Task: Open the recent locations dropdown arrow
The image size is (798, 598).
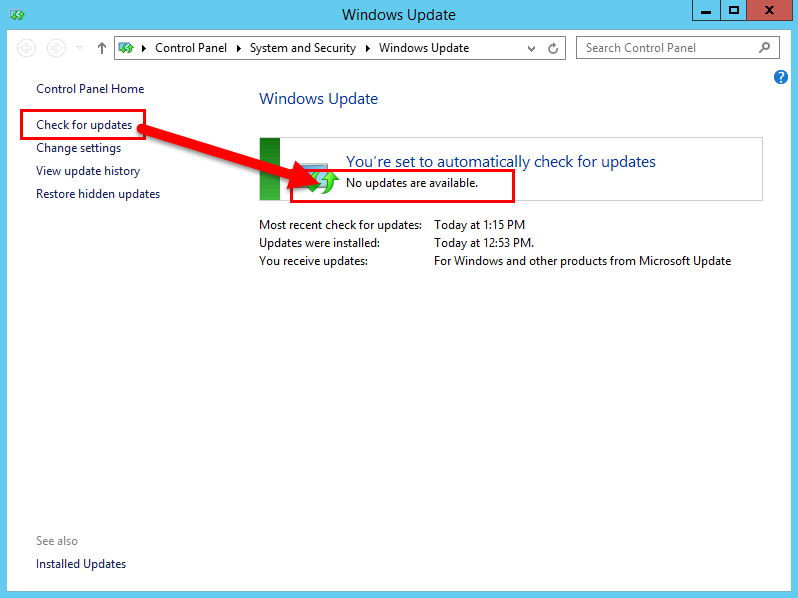Action: click(79, 48)
